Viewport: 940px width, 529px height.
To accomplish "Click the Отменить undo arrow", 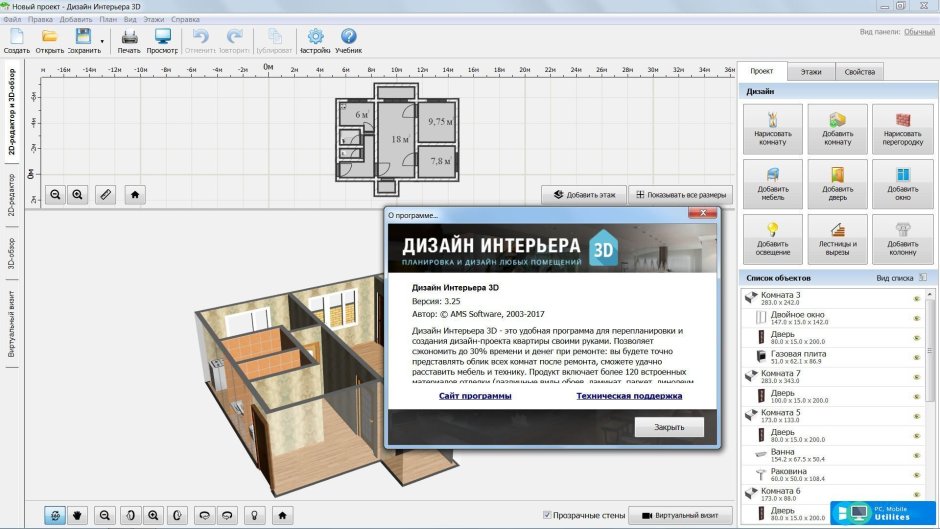I will pos(200,37).
